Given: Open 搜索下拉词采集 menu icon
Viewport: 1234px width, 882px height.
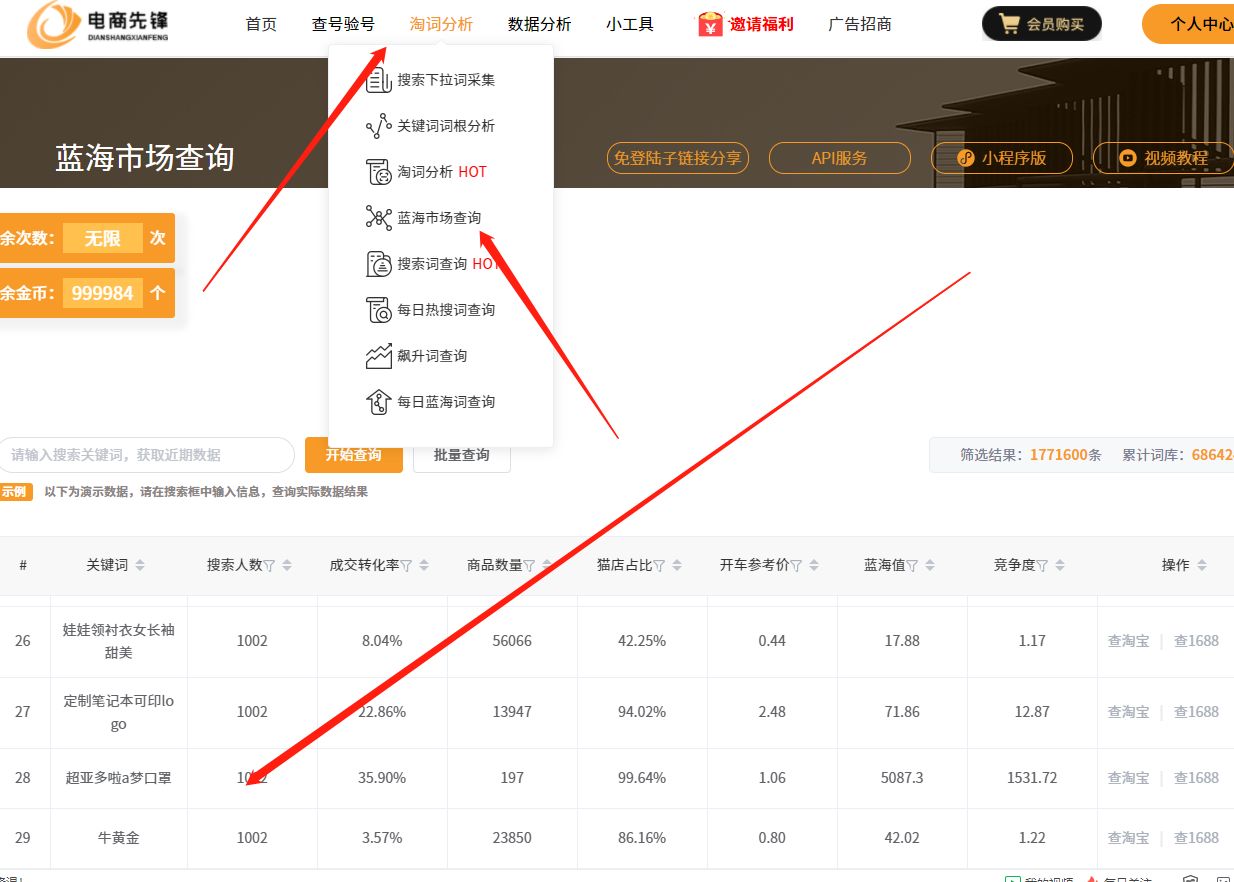Looking at the screenshot, I should pyautogui.click(x=378, y=80).
